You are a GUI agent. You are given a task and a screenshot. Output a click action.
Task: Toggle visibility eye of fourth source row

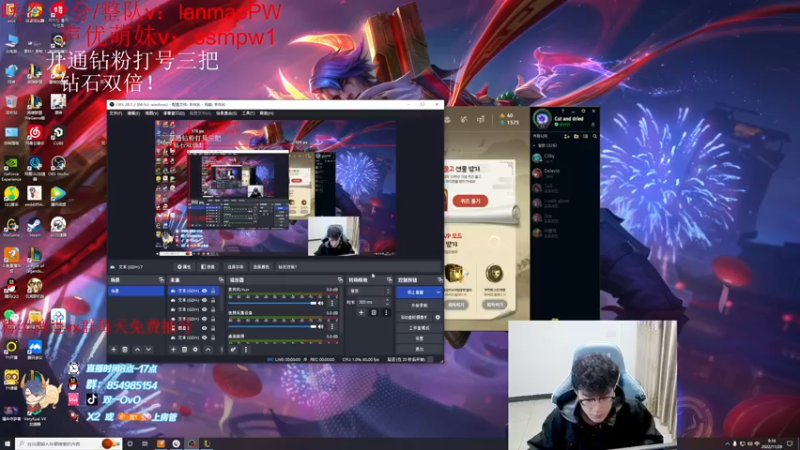(x=205, y=319)
